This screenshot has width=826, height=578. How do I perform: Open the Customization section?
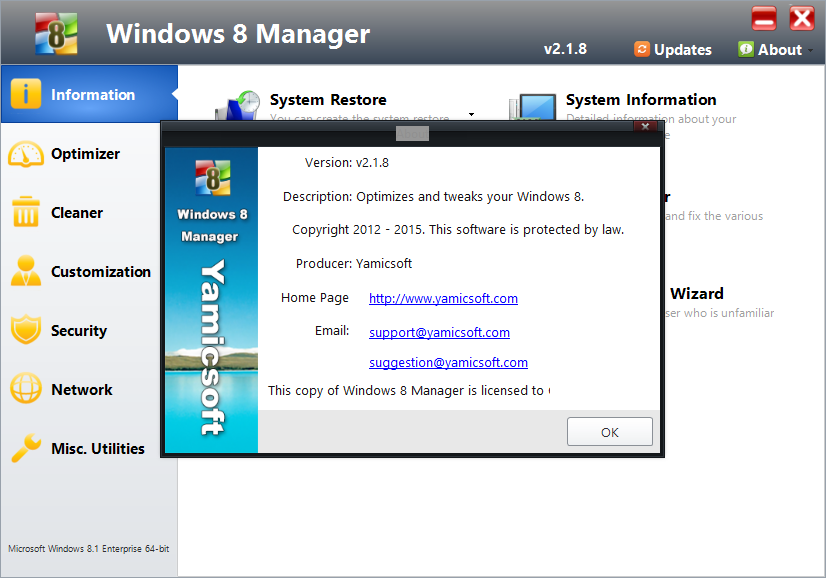(101, 272)
